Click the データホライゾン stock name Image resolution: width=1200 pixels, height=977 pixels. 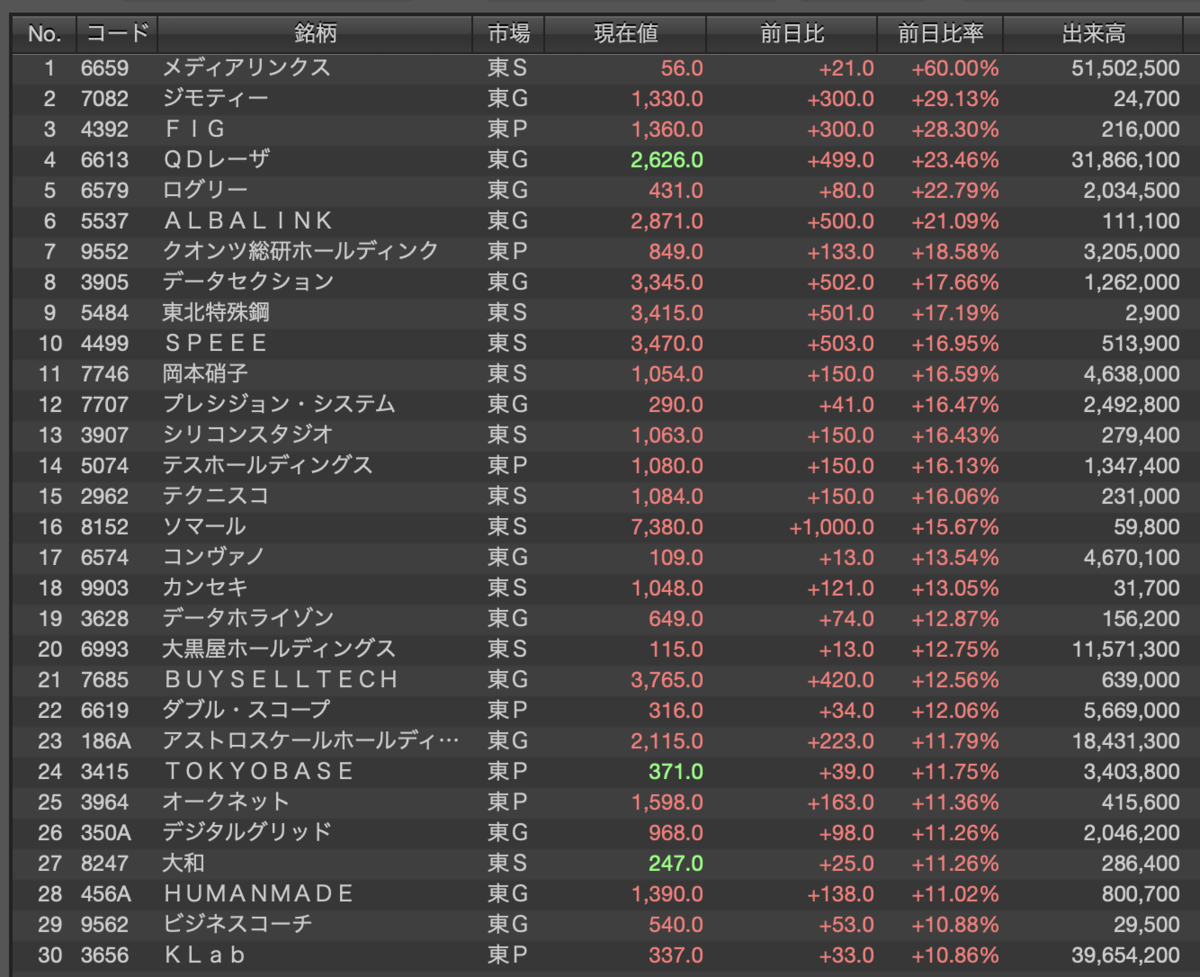coord(248,618)
